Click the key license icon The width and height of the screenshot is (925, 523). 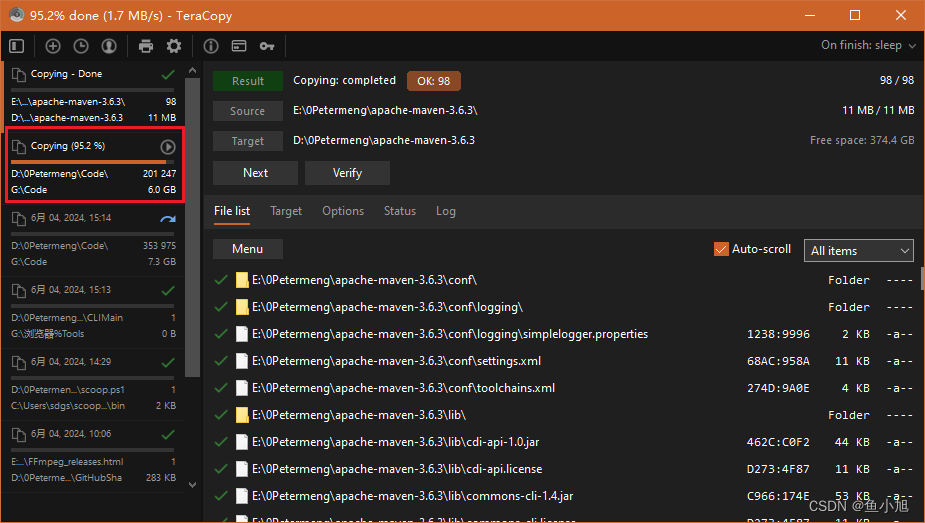tap(267, 46)
